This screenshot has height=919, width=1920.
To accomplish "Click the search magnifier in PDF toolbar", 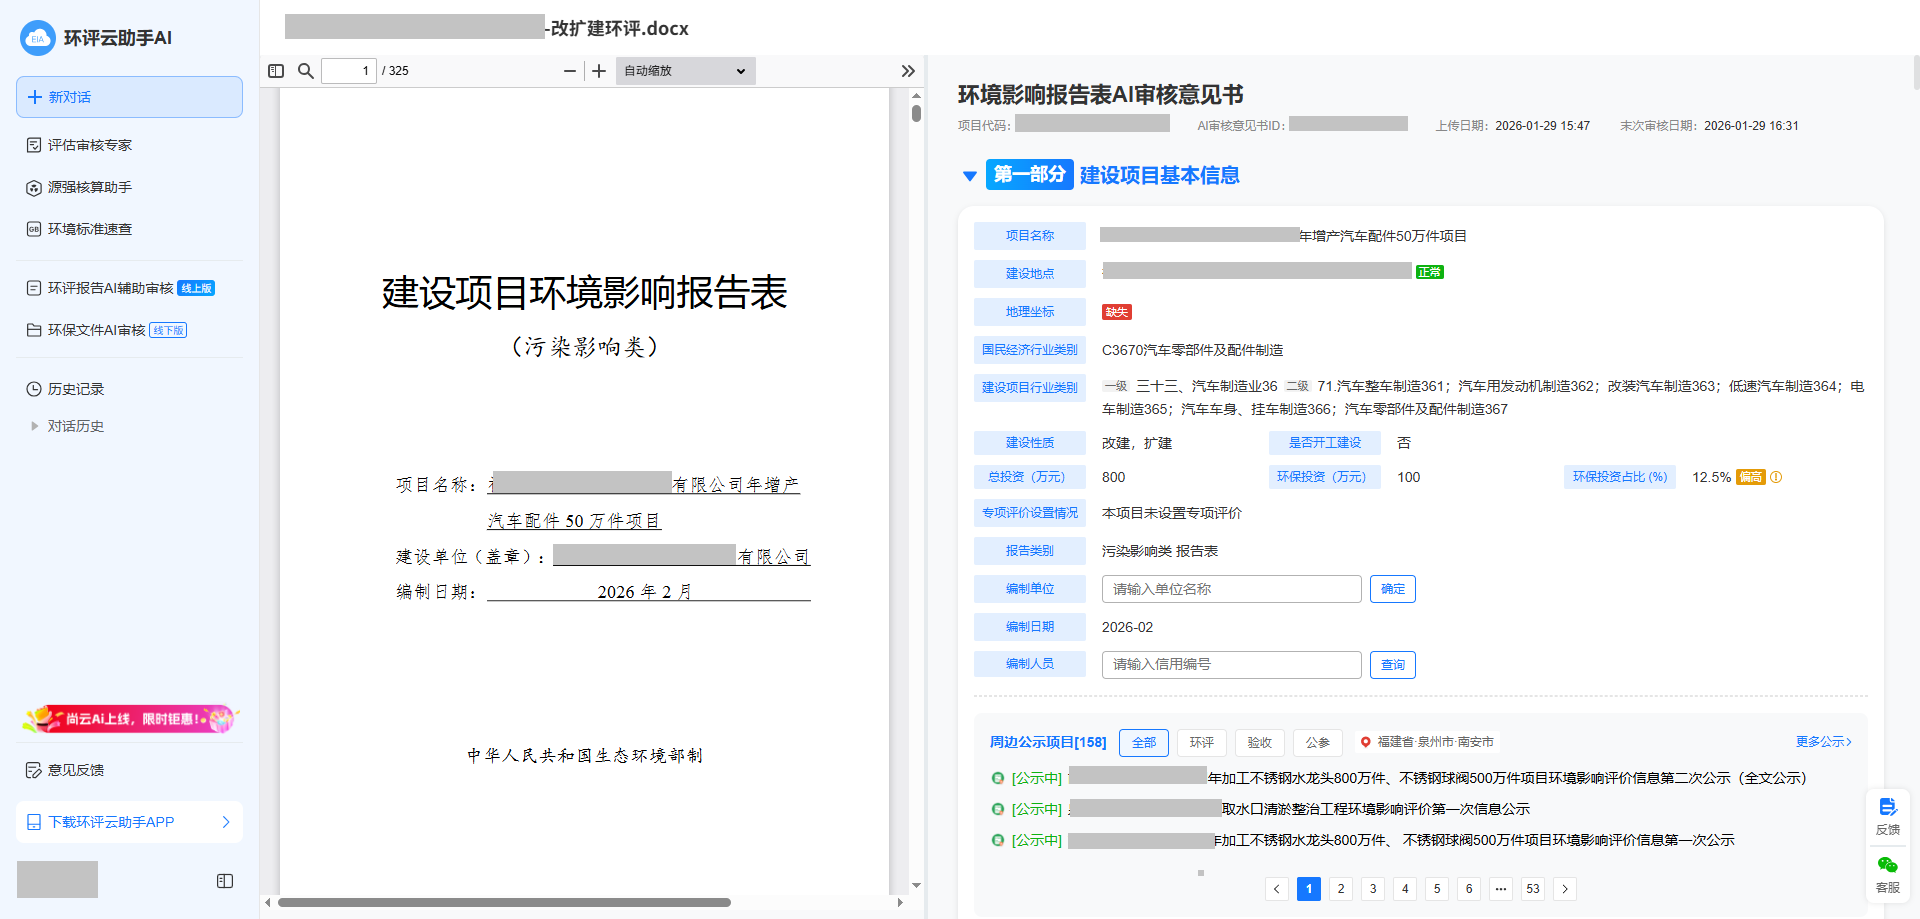I will (306, 71).
